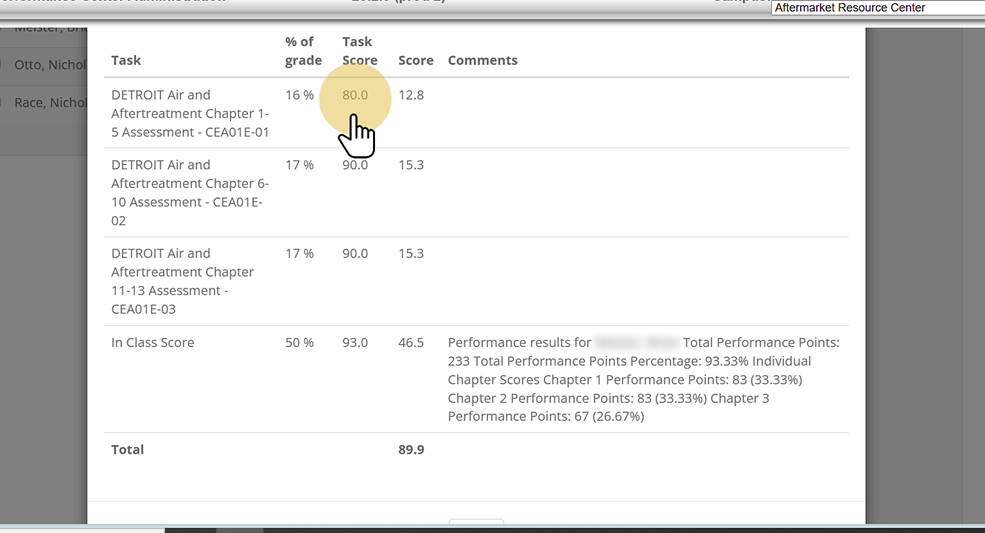The height and width of the screenshot is (533, 985).
Task: Click the Comments column header
Action: pos(482,60)
